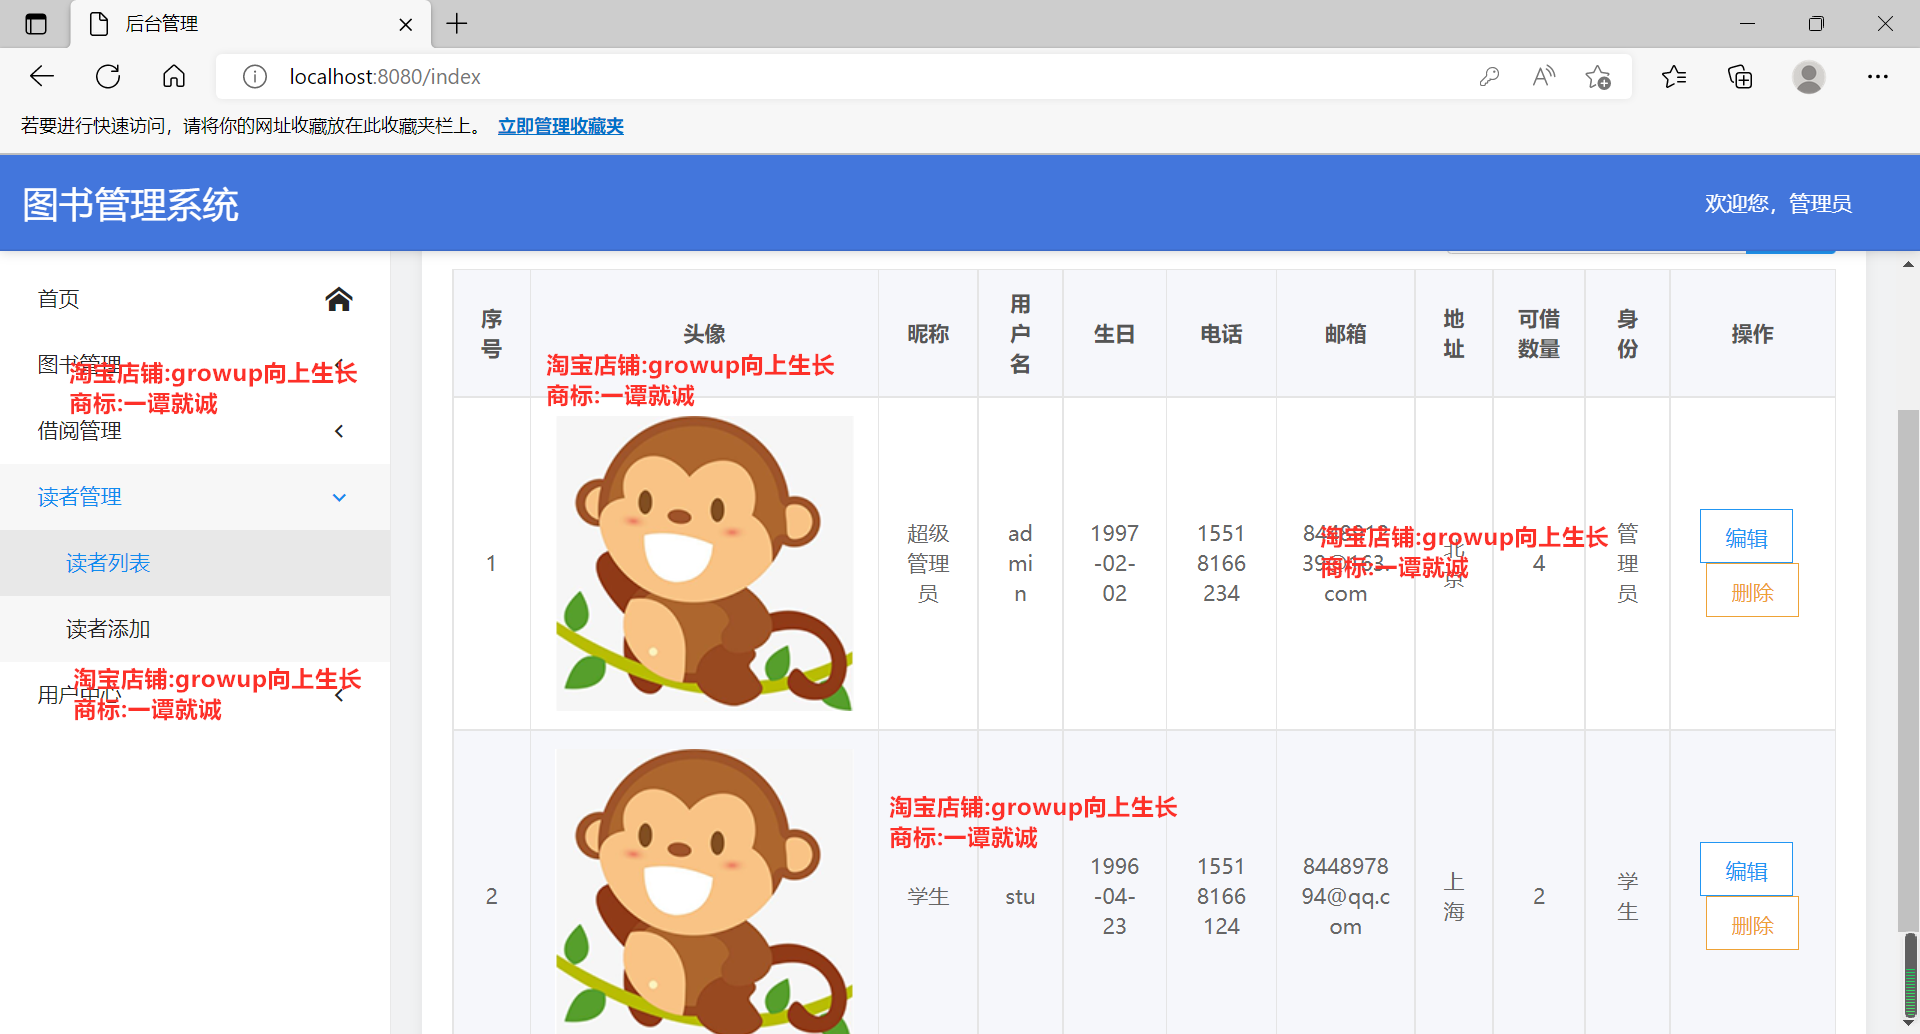Click the 可借数量 column header
Image resolution: width=1920 pixels, height=1034 pixels.
pyautogui.click(x=1539, y=334)
